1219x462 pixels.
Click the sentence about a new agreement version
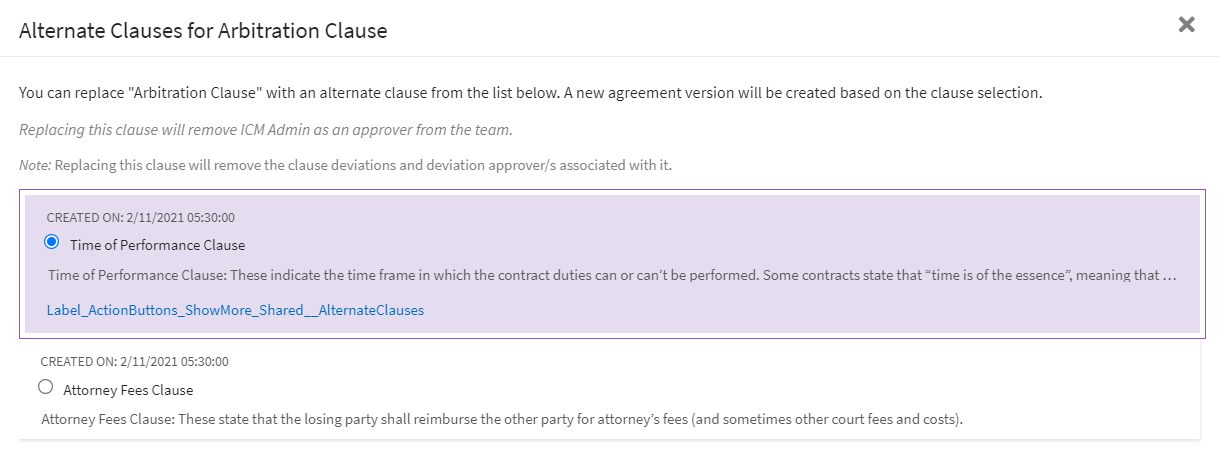click(798, 93)
